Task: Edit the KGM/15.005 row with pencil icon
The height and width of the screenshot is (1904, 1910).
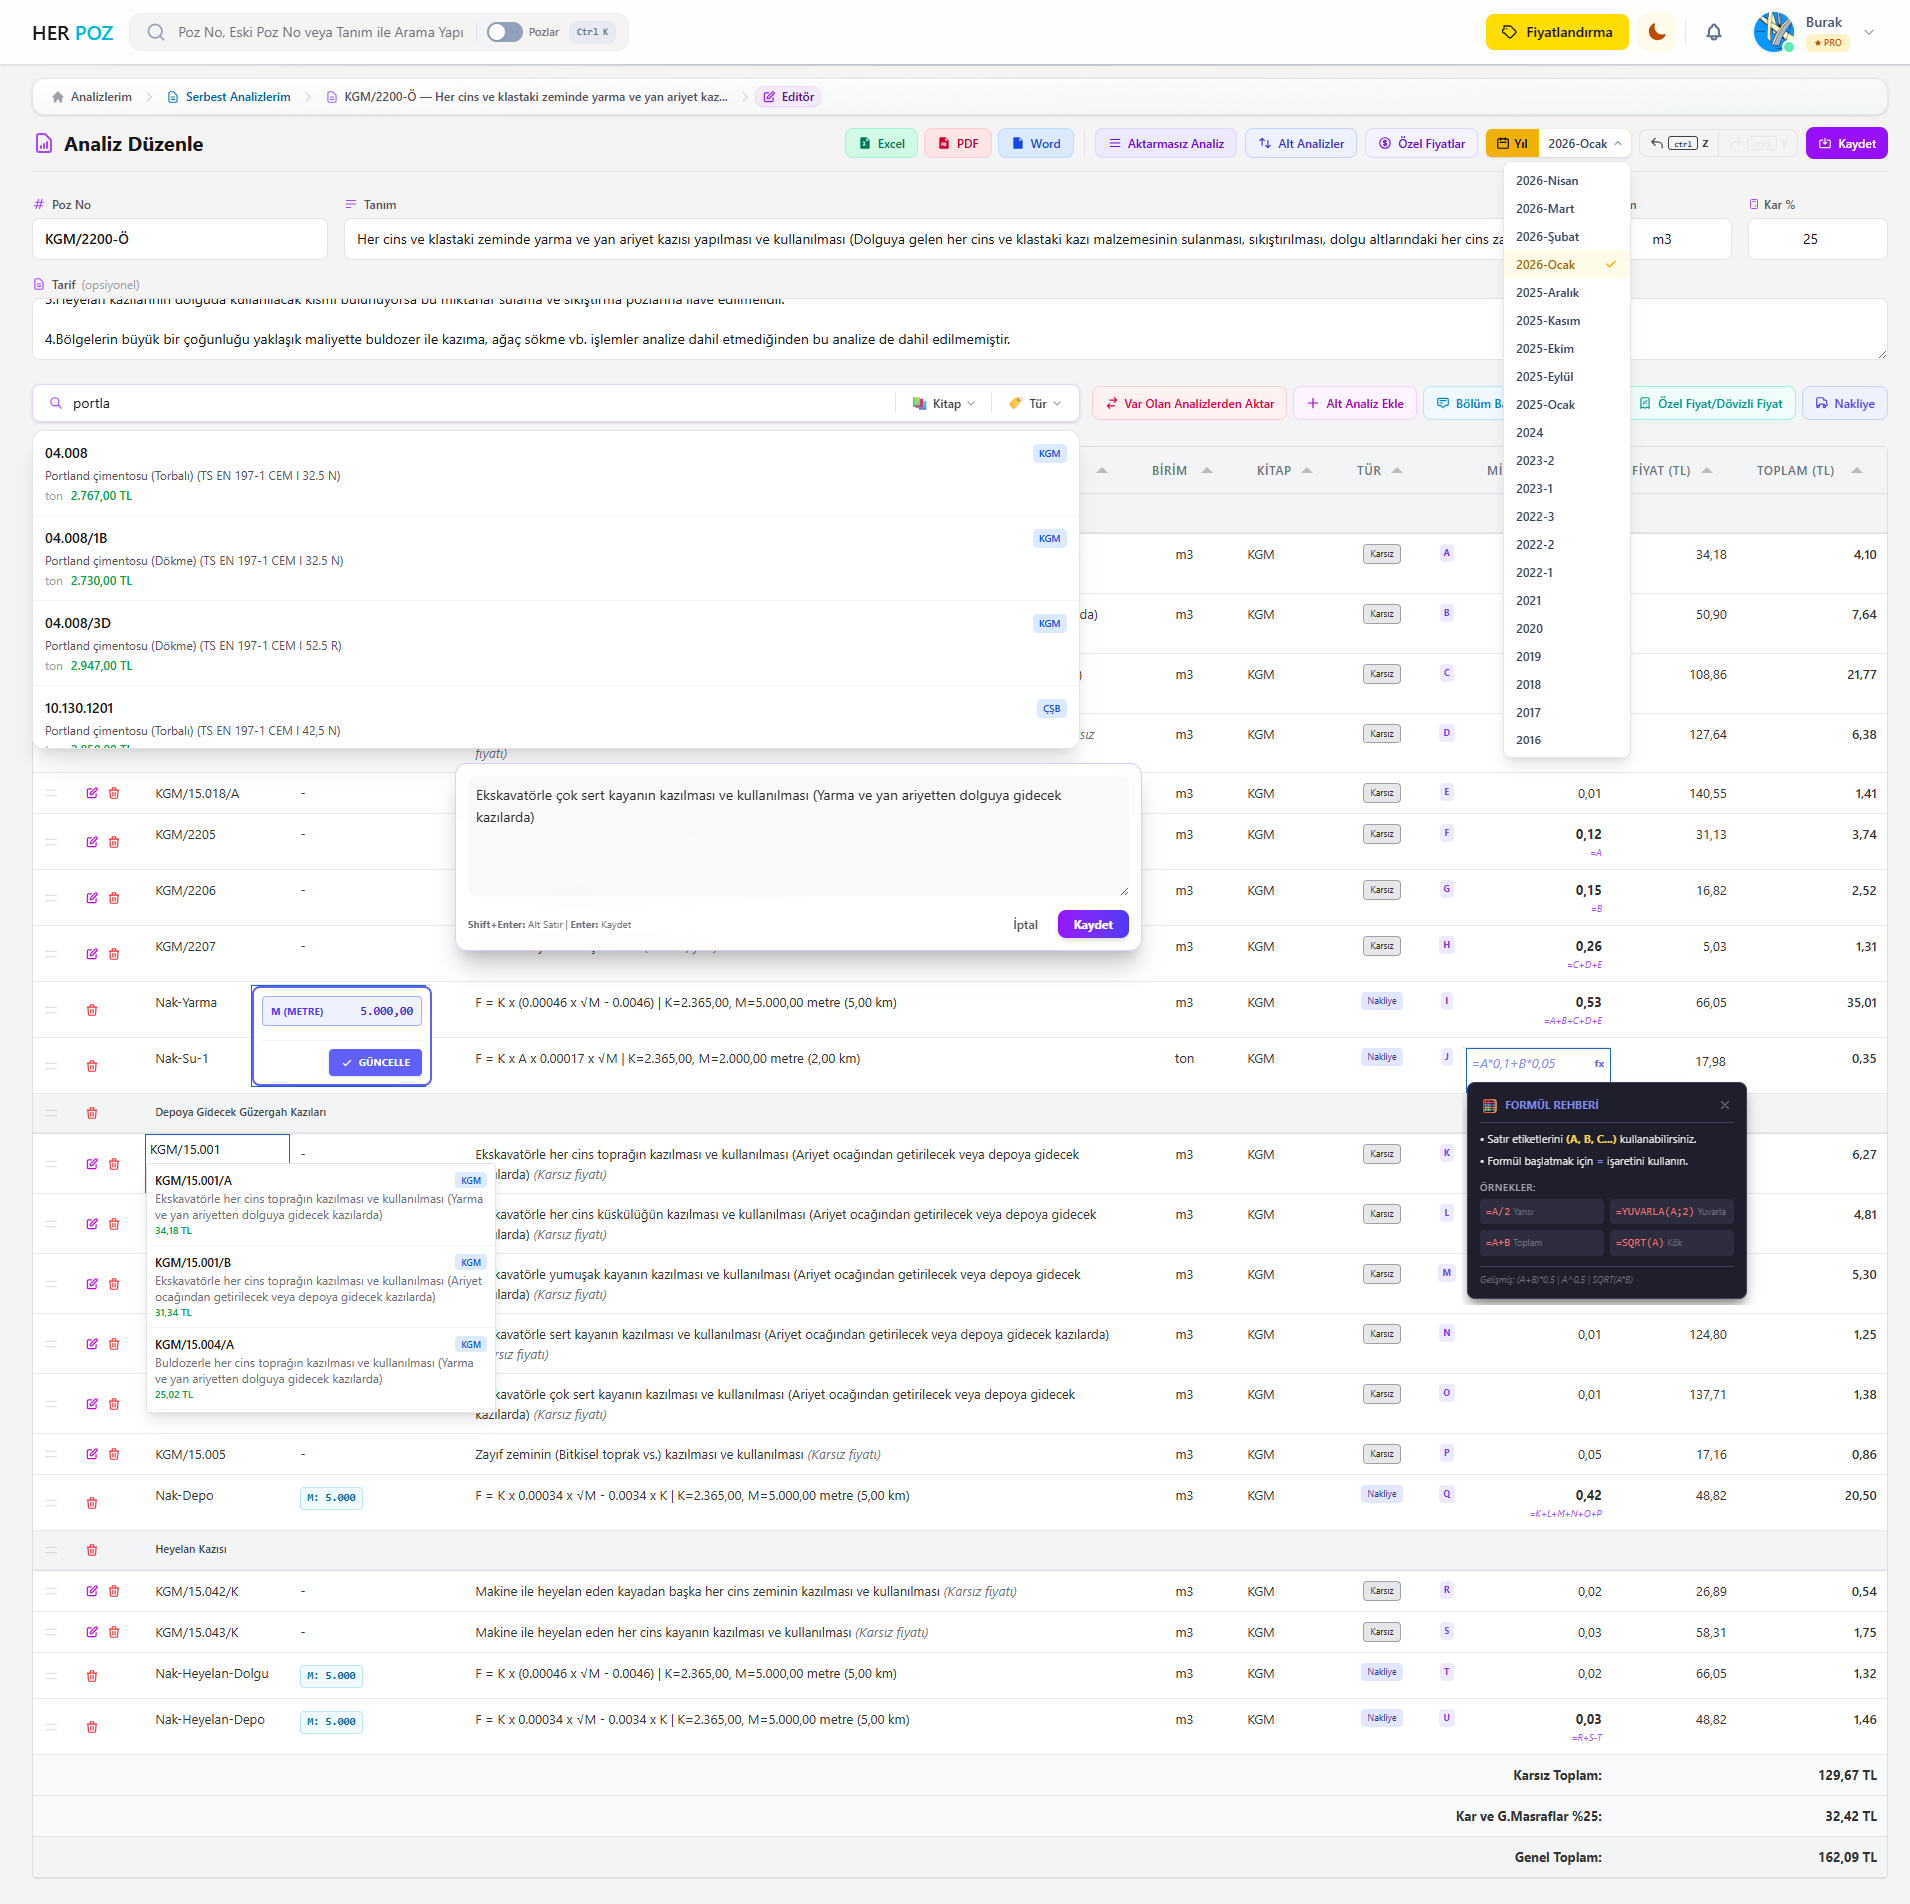Action: (x=92, y=1454)
